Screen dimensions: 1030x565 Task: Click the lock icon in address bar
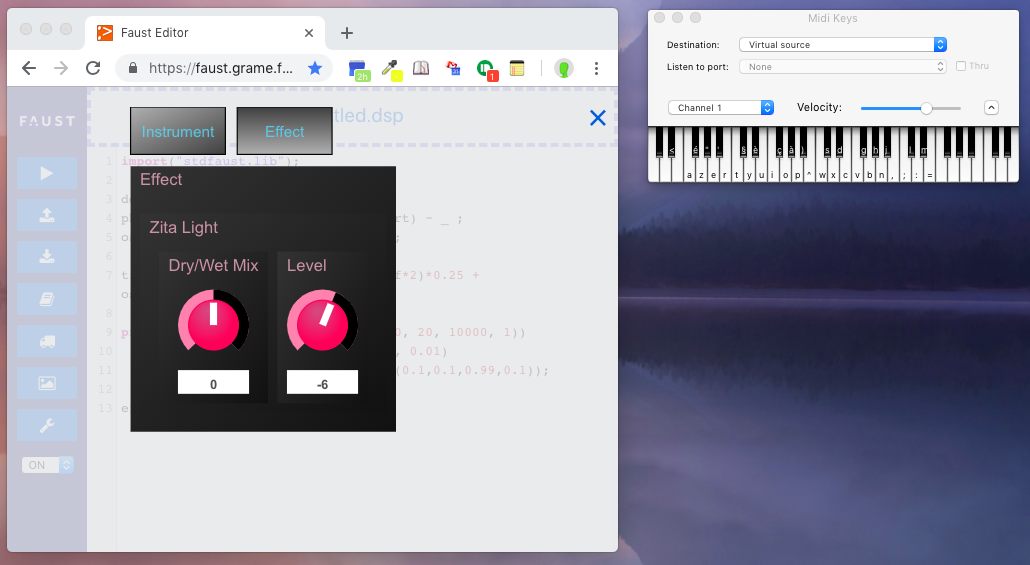coord(133,68)
